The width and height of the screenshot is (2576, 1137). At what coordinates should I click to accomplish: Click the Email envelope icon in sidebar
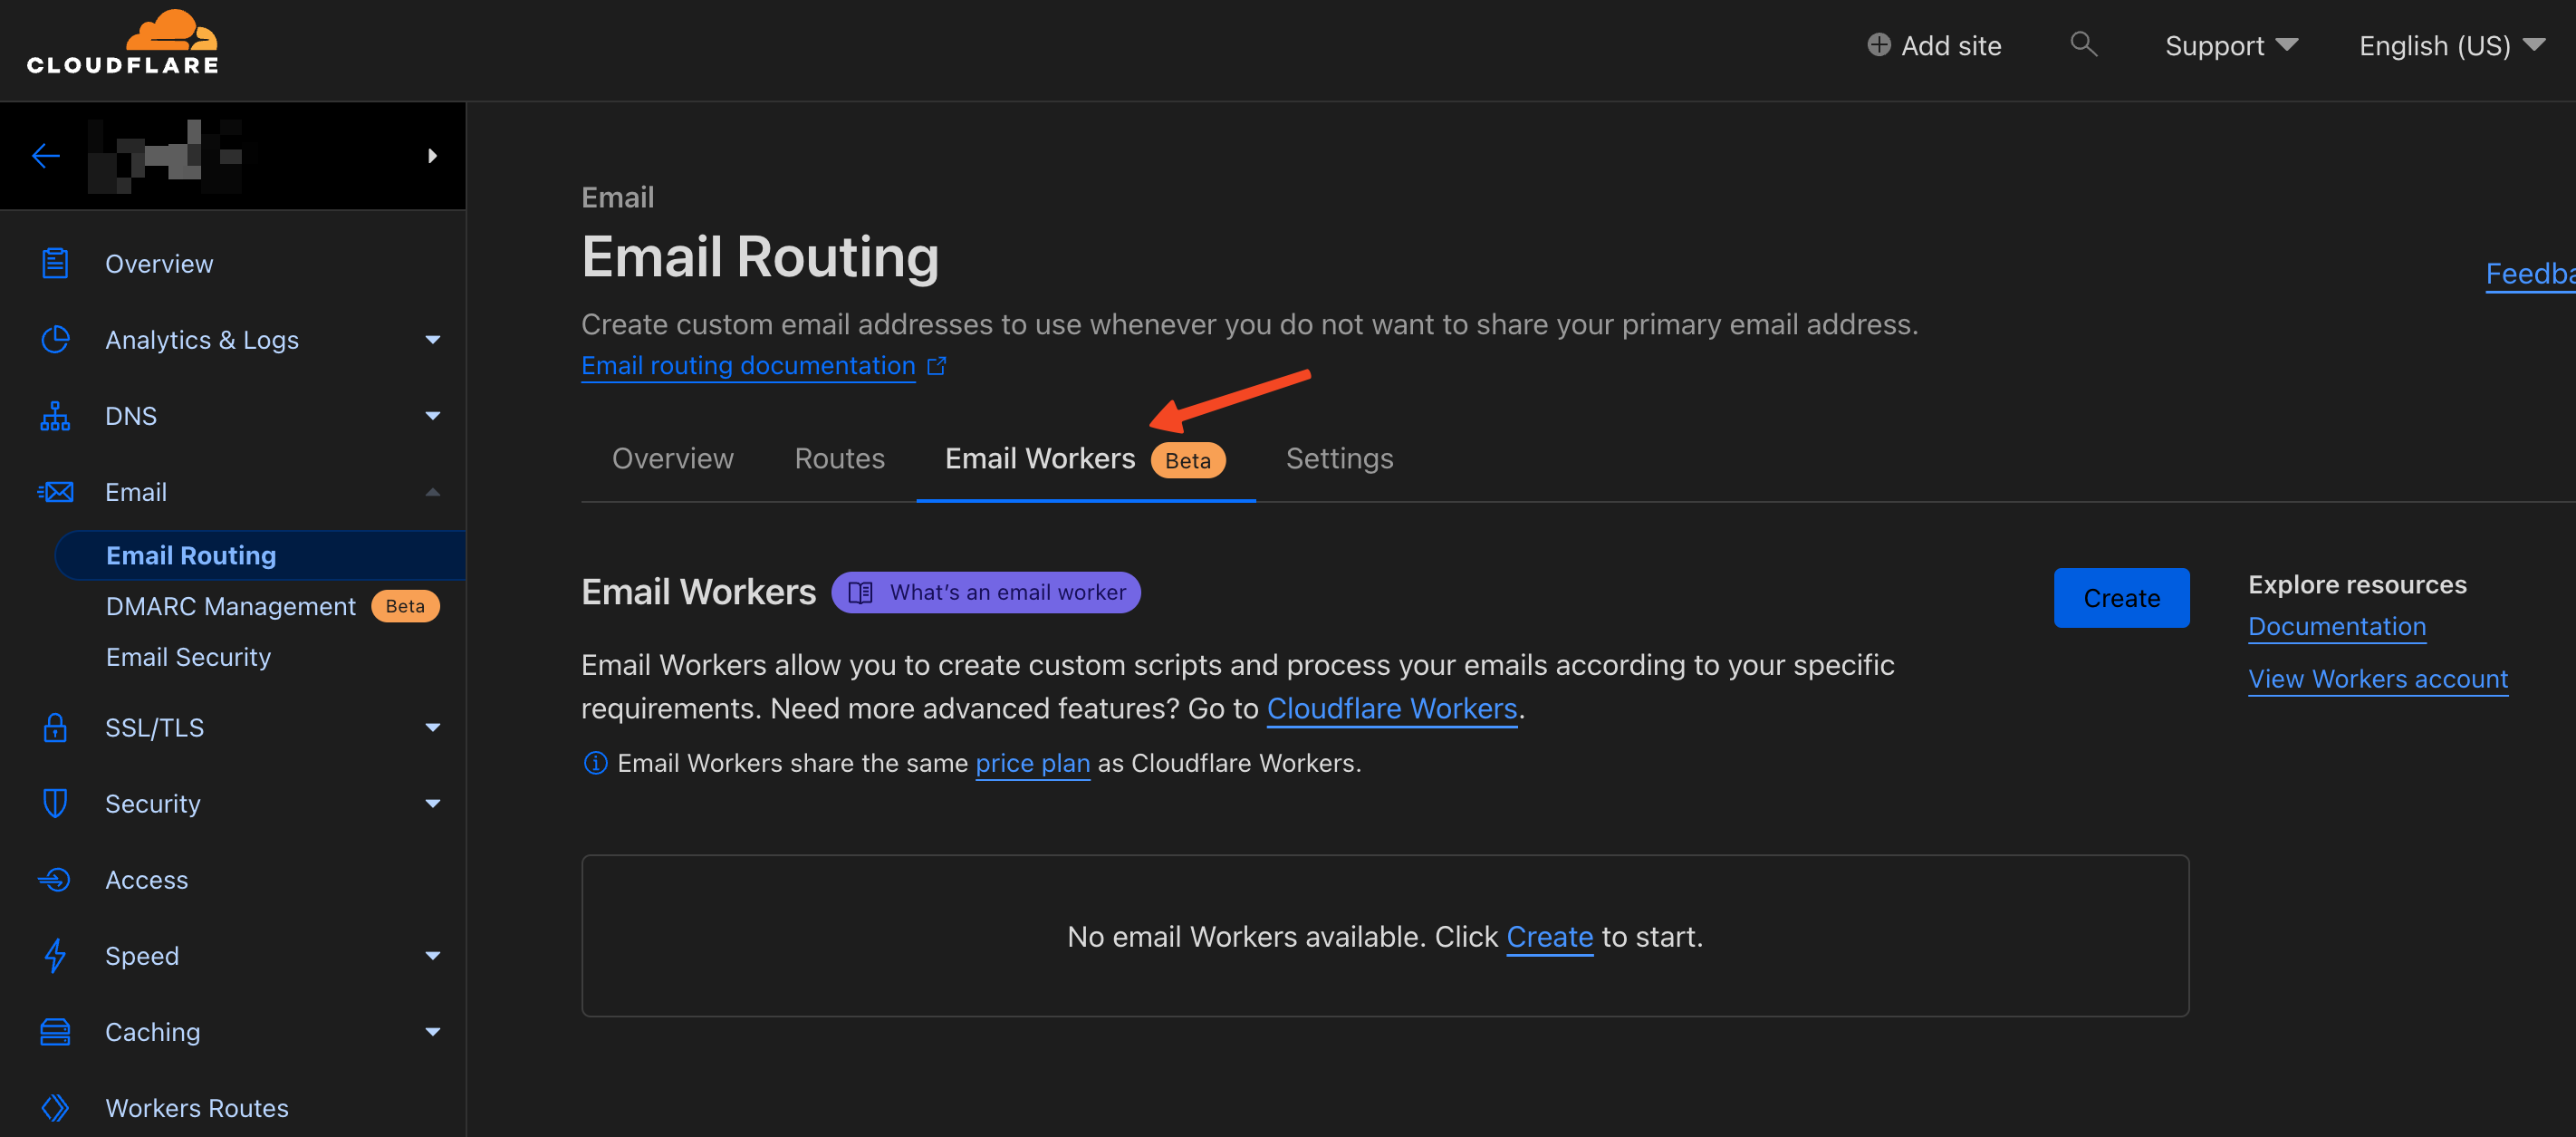[x=55, y=491]
